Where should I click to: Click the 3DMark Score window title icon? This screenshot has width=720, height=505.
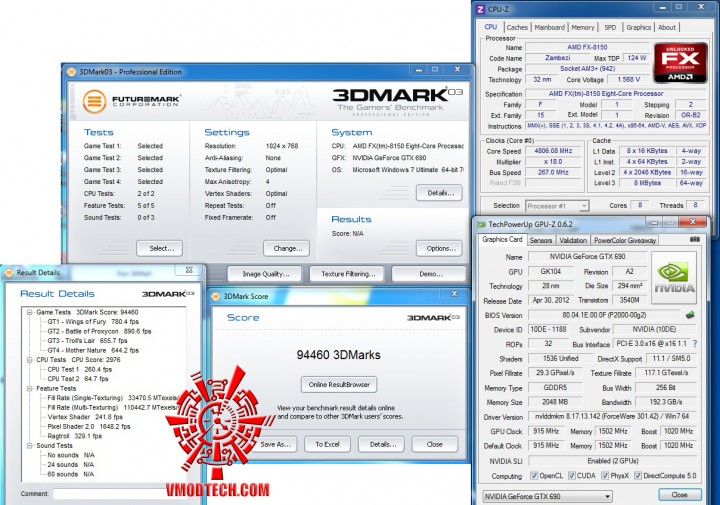point(216,297)
